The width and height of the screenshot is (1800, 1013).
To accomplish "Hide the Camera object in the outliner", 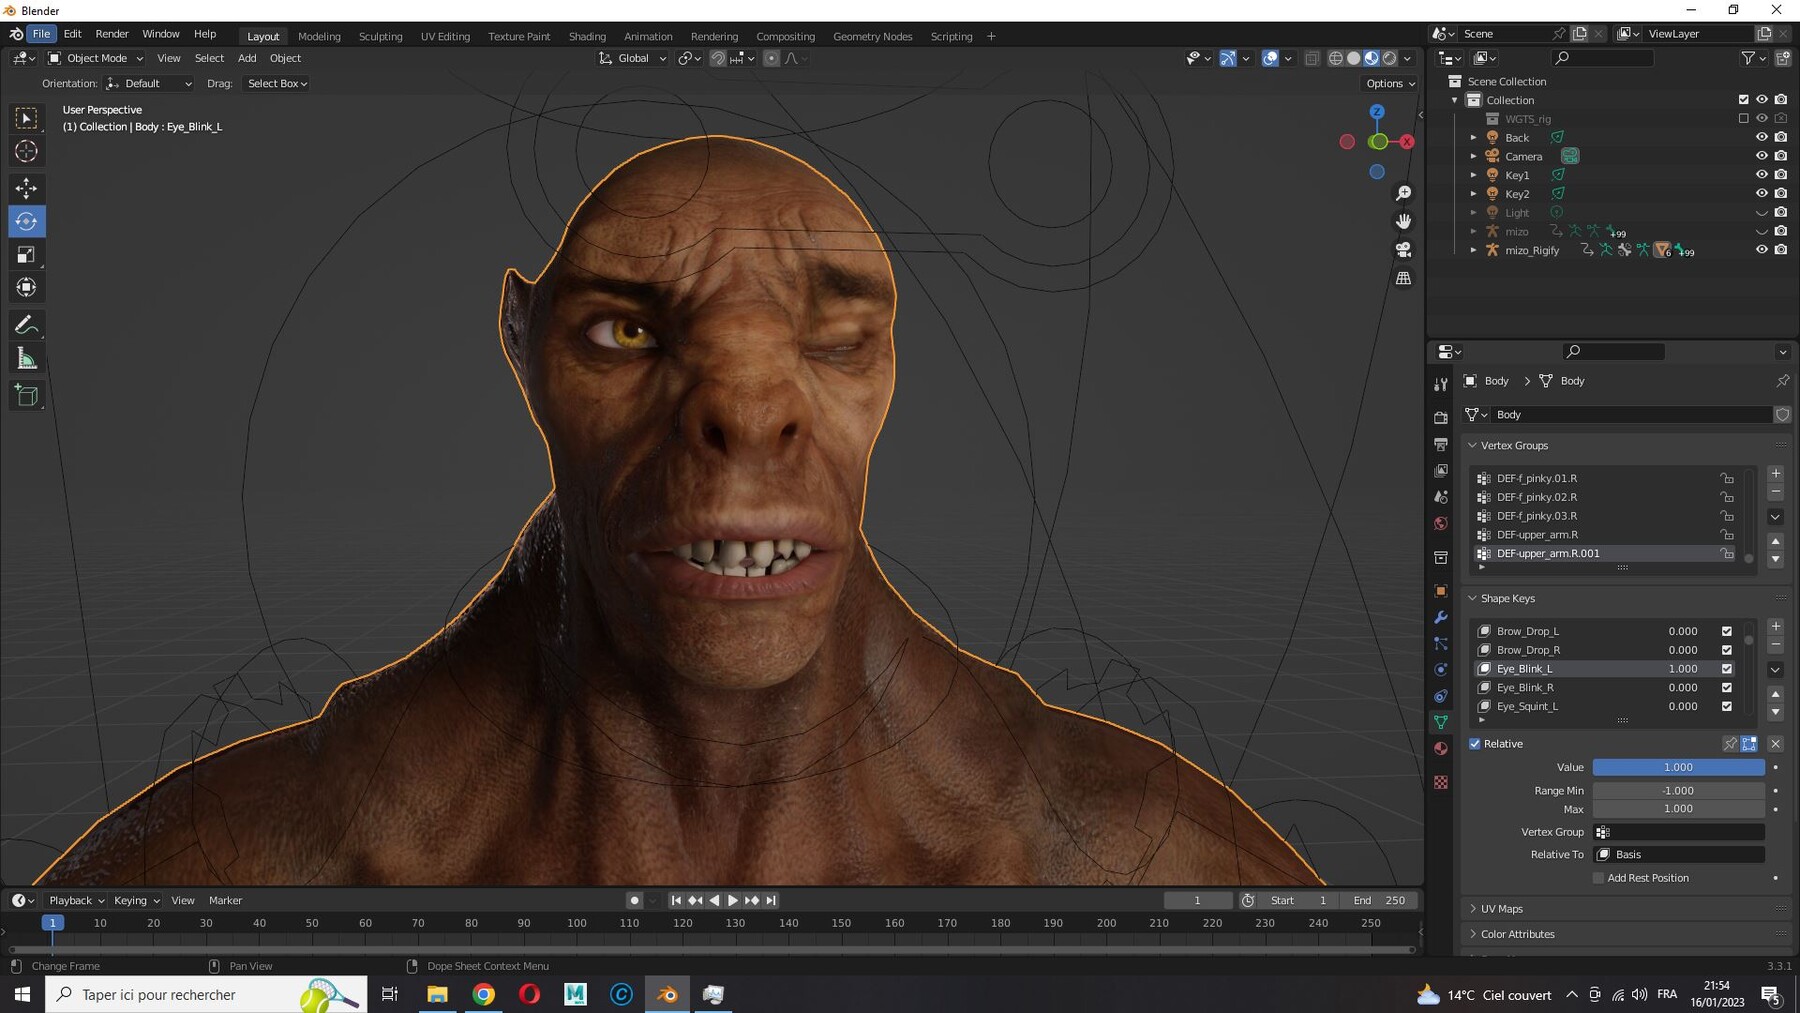I will pyautogui.click(x=1762, y=156).
